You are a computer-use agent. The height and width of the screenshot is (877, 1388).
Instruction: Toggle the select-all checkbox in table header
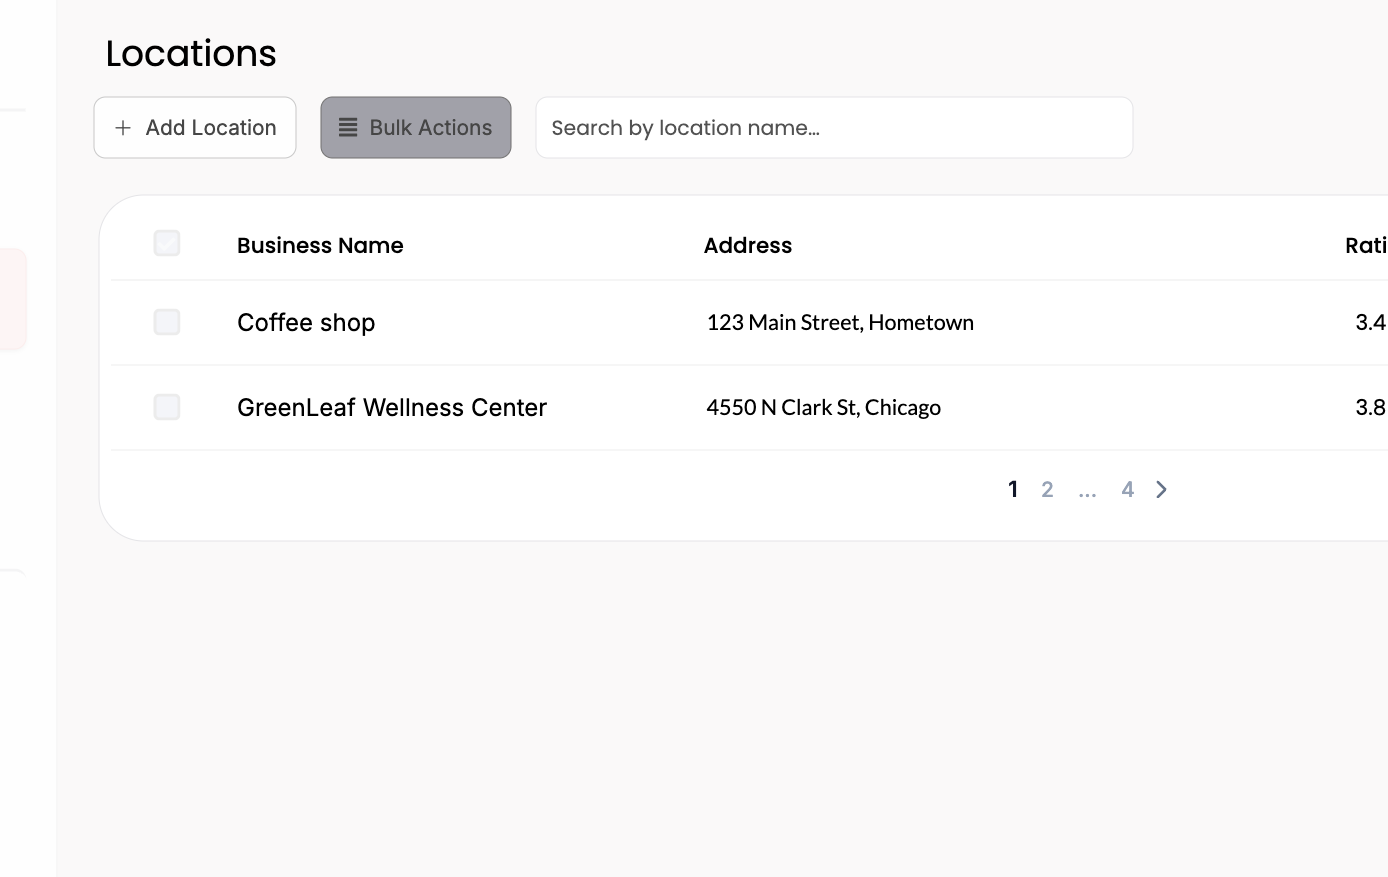coord(167,243)
